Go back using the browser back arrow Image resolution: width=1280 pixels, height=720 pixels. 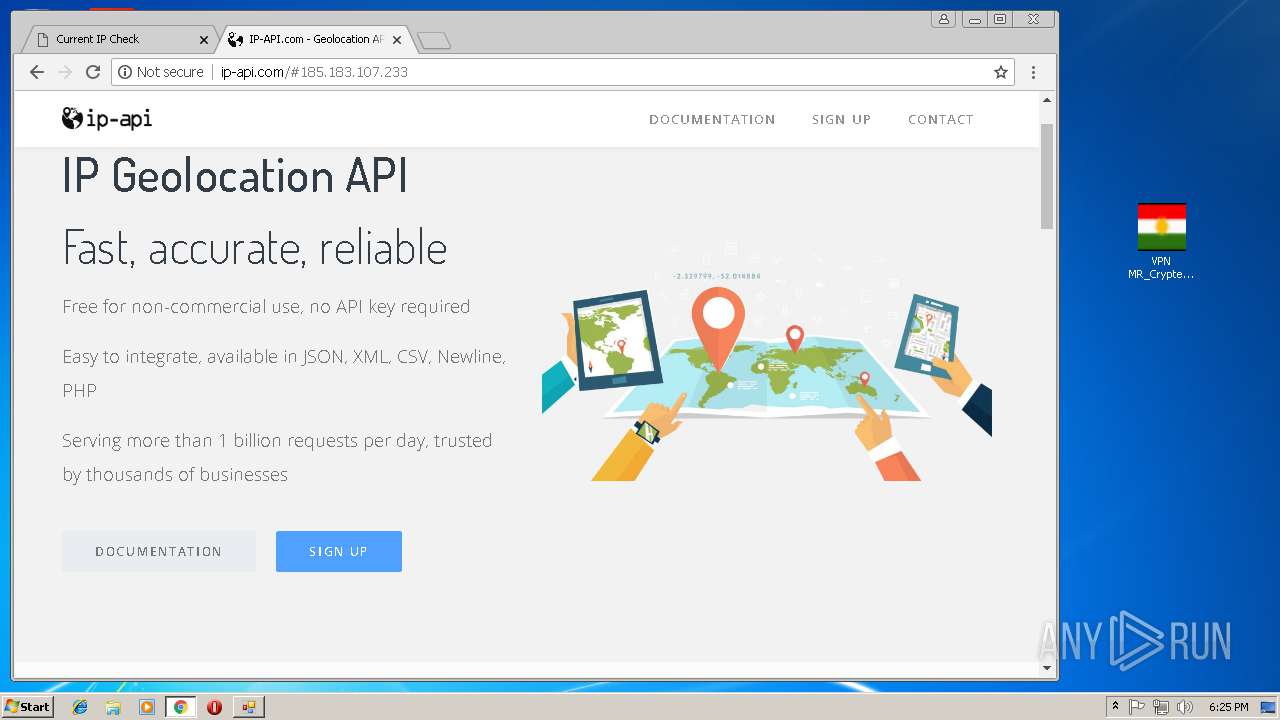point(37,72)
